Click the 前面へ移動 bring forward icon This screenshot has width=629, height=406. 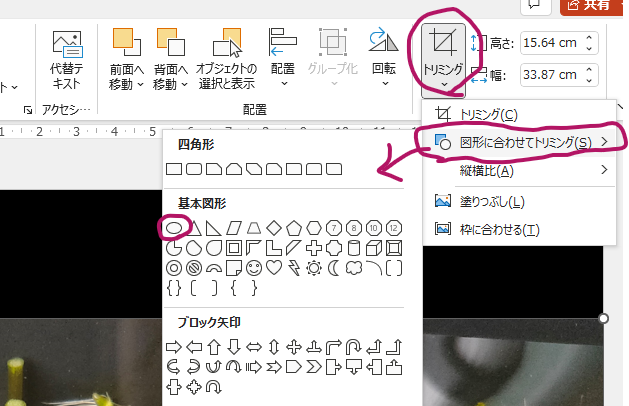tap(126, 42)
